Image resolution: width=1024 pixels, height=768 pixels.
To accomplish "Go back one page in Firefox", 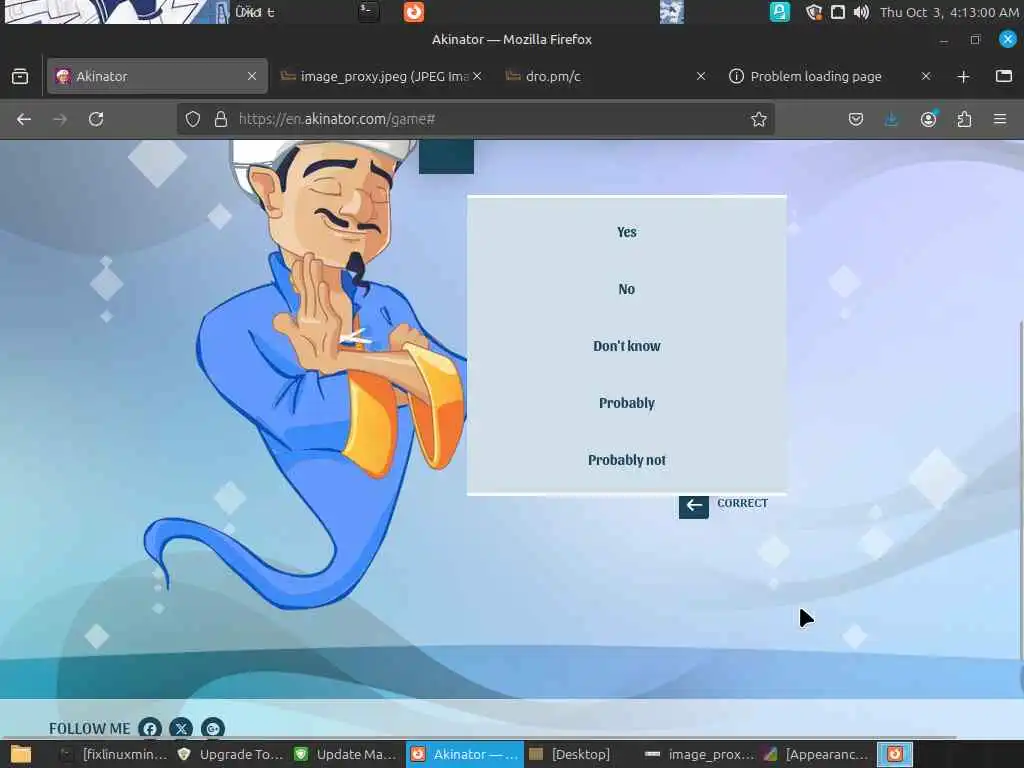I will click(24, 119).
